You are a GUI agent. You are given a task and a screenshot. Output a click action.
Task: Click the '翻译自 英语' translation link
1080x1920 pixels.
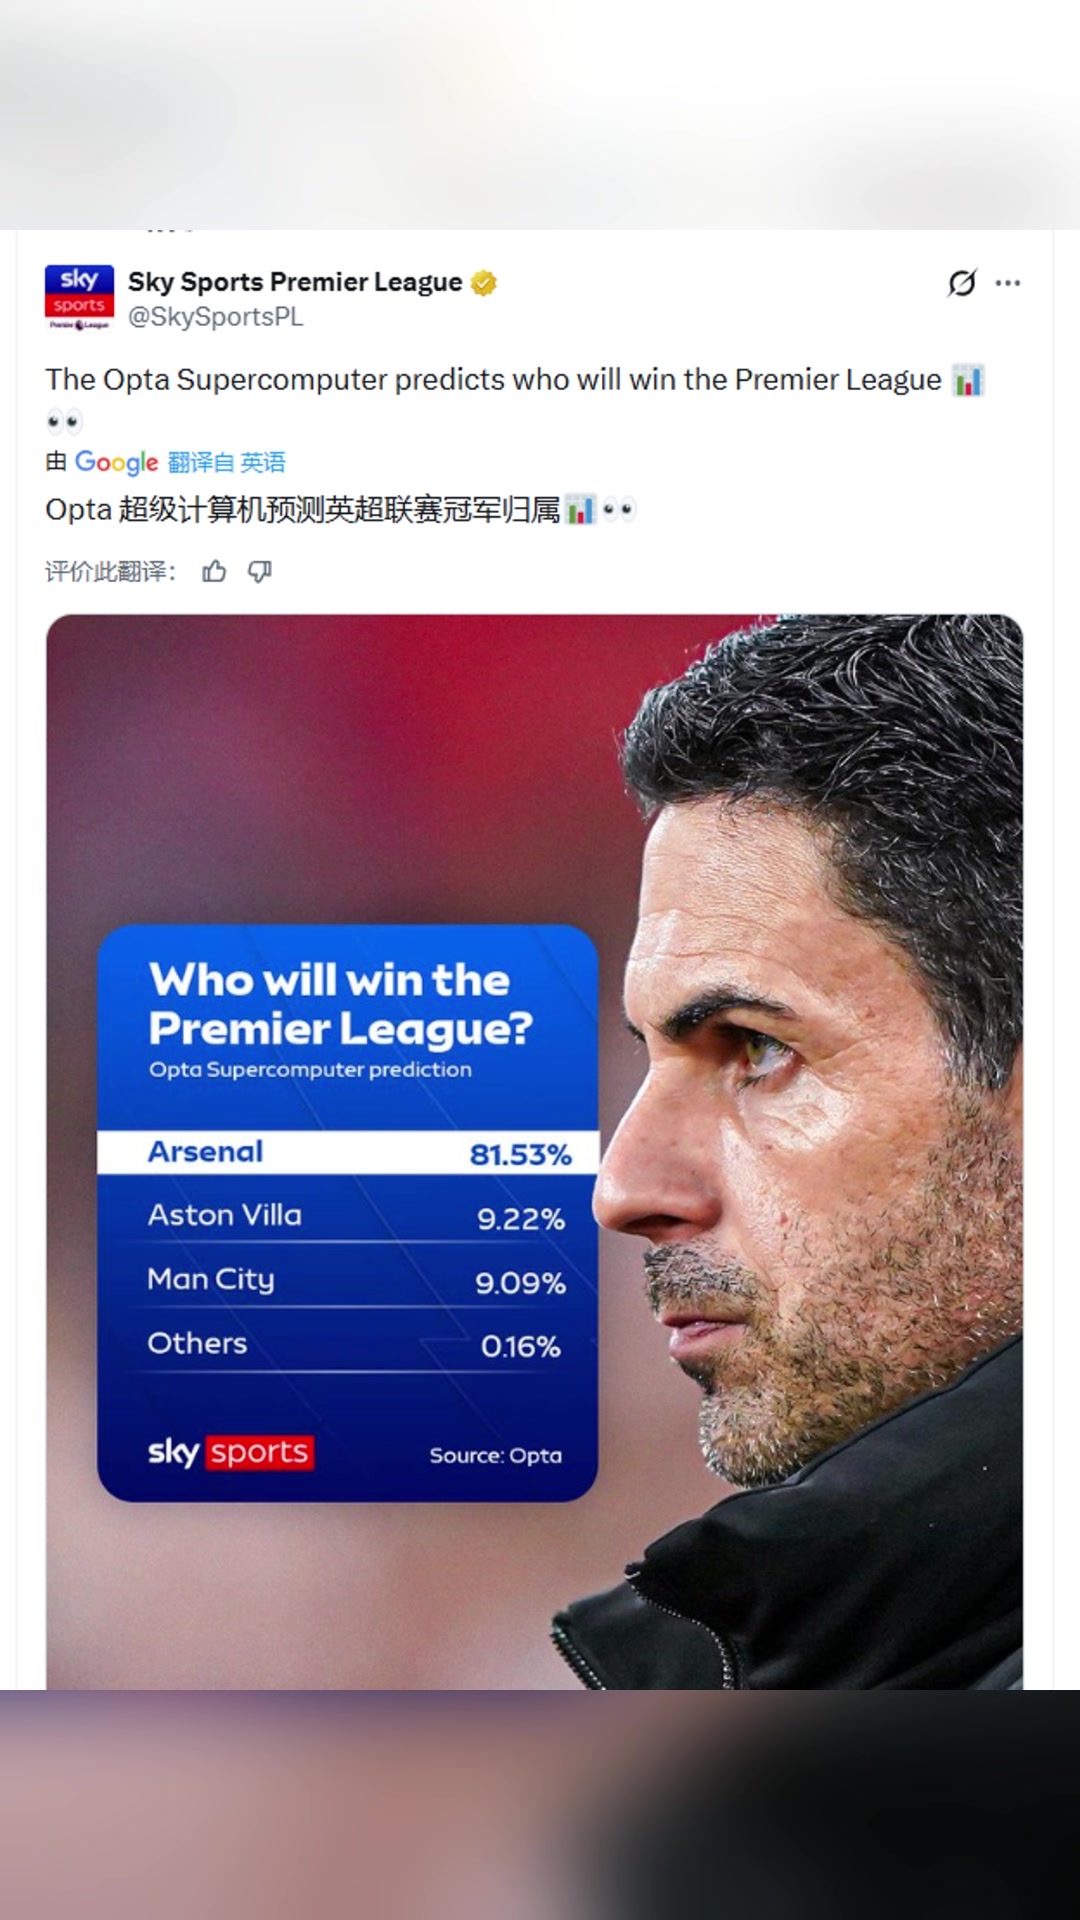pos(227,462)
